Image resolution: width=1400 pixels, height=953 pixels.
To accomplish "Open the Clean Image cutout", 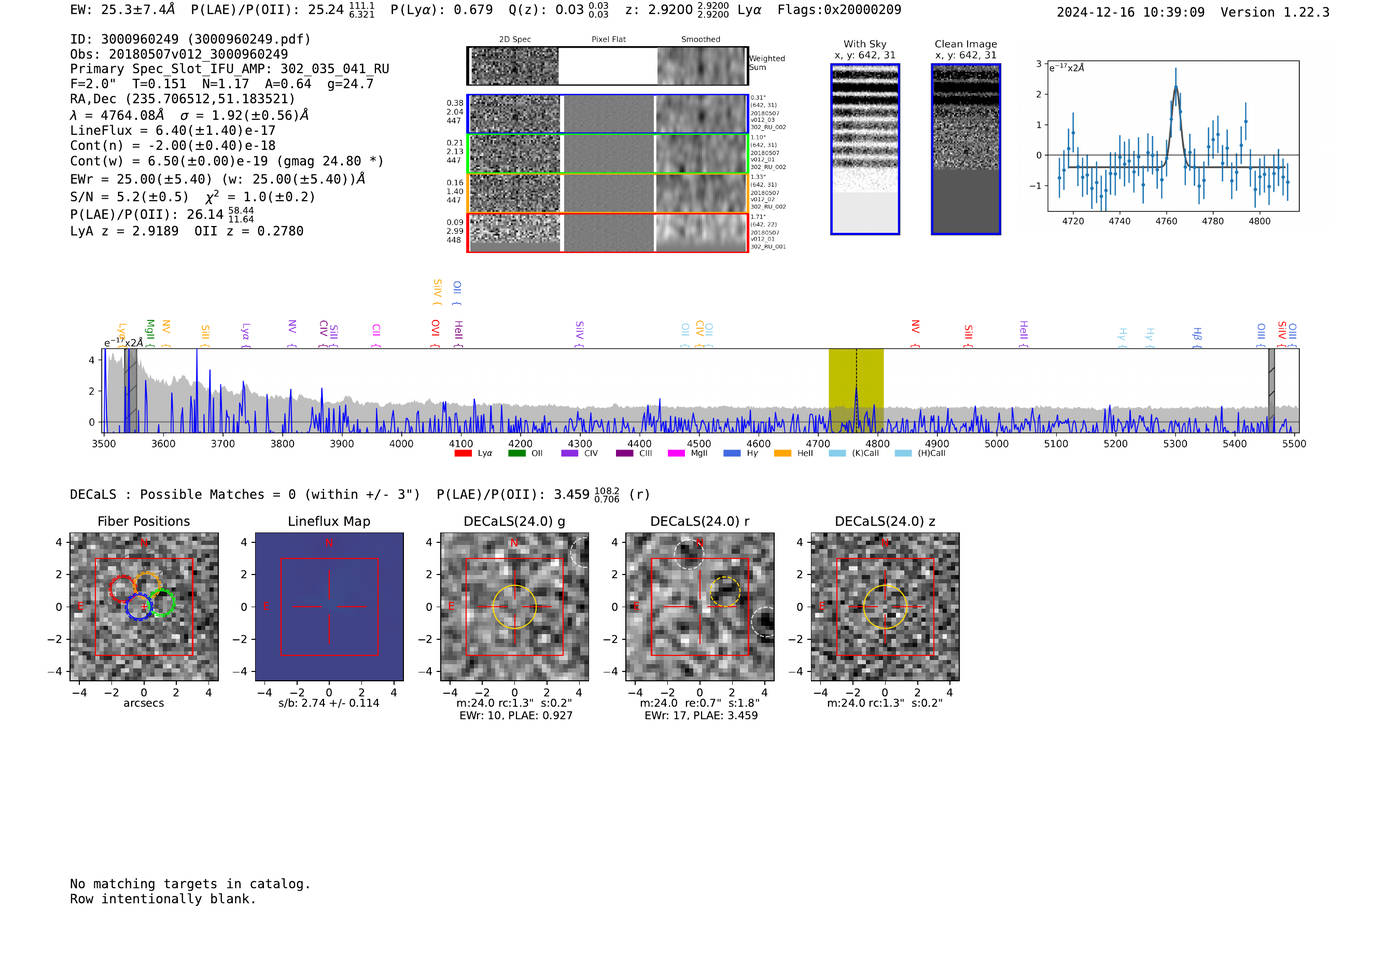I will (x=966, y=149).
